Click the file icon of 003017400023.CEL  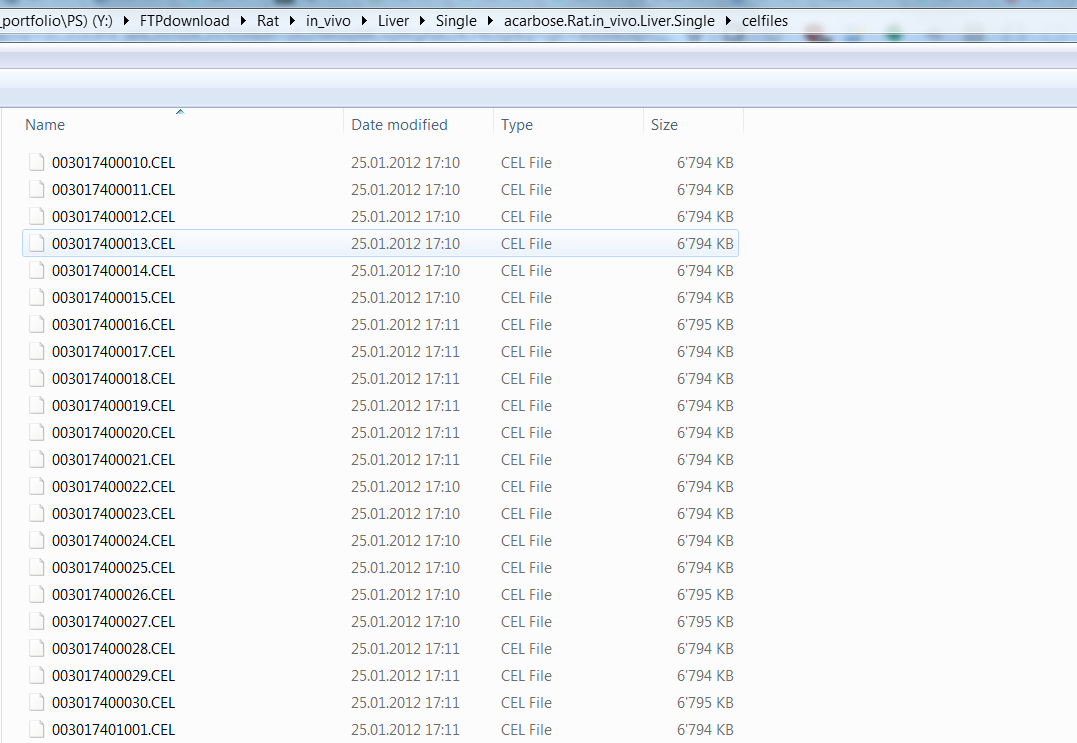[36, 514]
